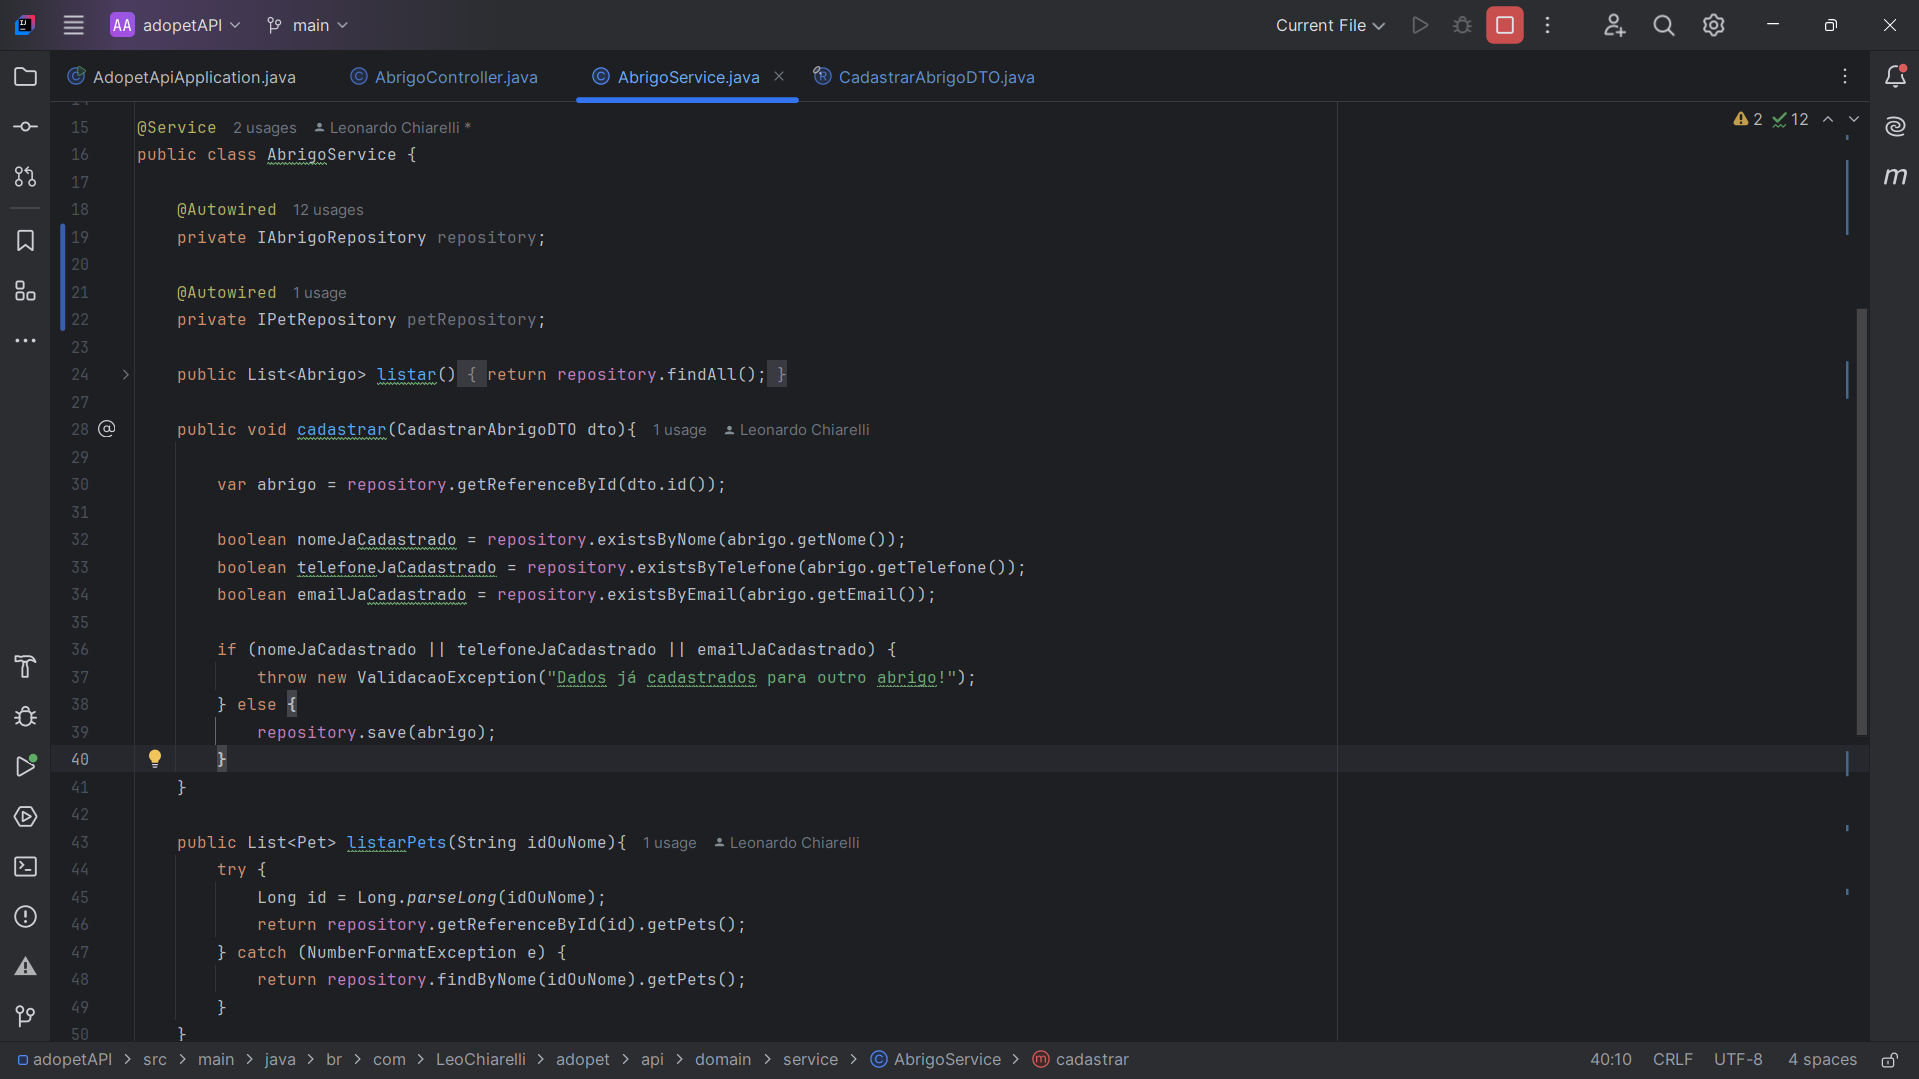Screen dimensions: 1919x1079
Task: Expand the folded listar method
Action: pyautogui.click(x=126, y=375)
